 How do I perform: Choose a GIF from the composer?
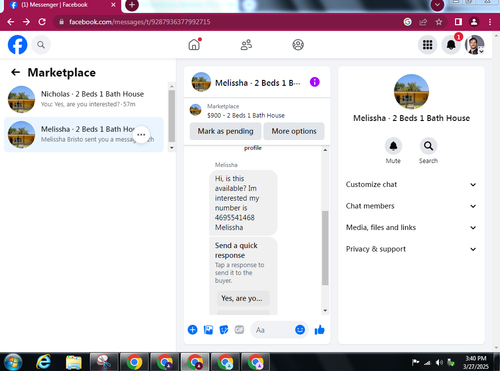pyautogui.click(x=239, y=330)
